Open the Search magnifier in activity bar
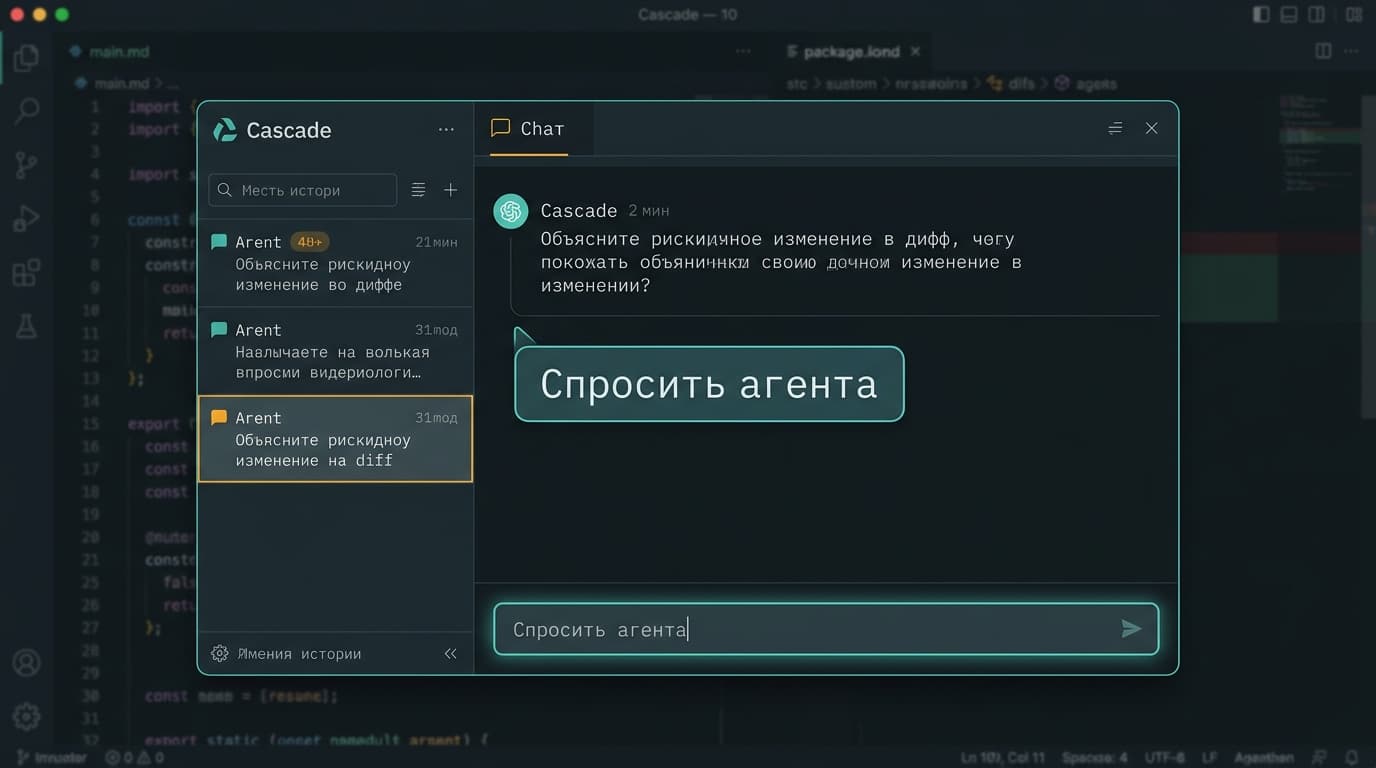 pos(26,111)
